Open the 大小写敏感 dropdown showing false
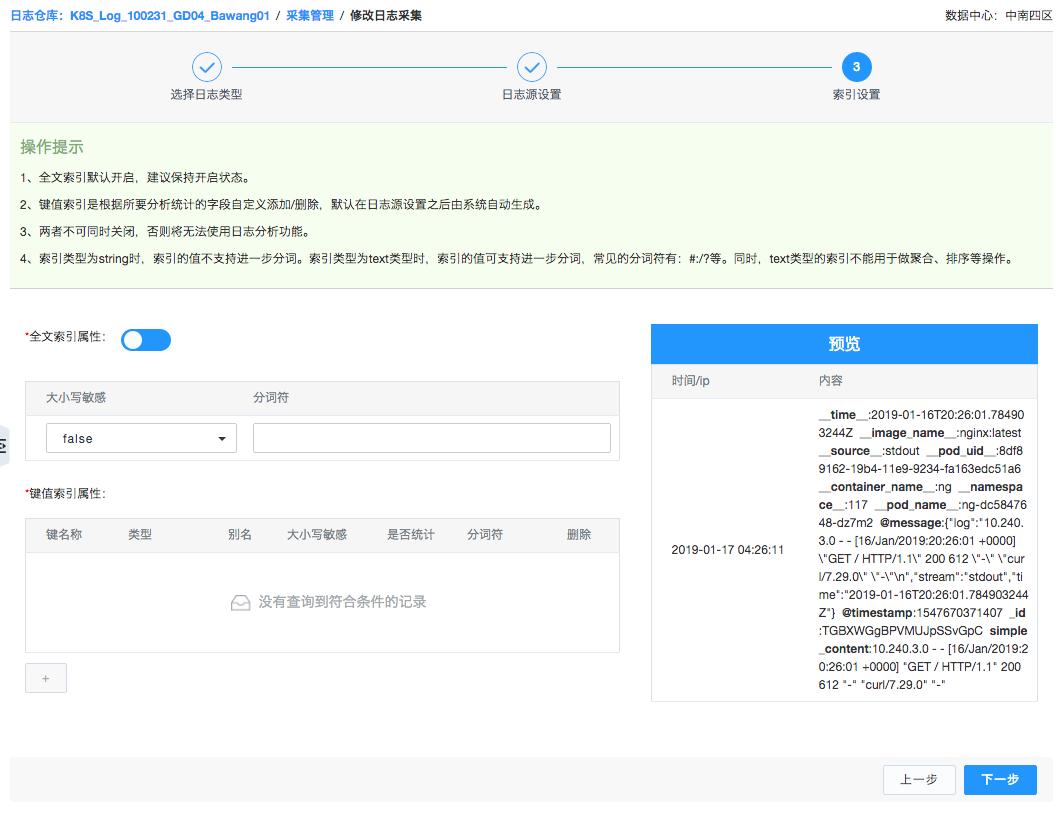This screenshot has width=1063, height=813. tap(140, 437)
